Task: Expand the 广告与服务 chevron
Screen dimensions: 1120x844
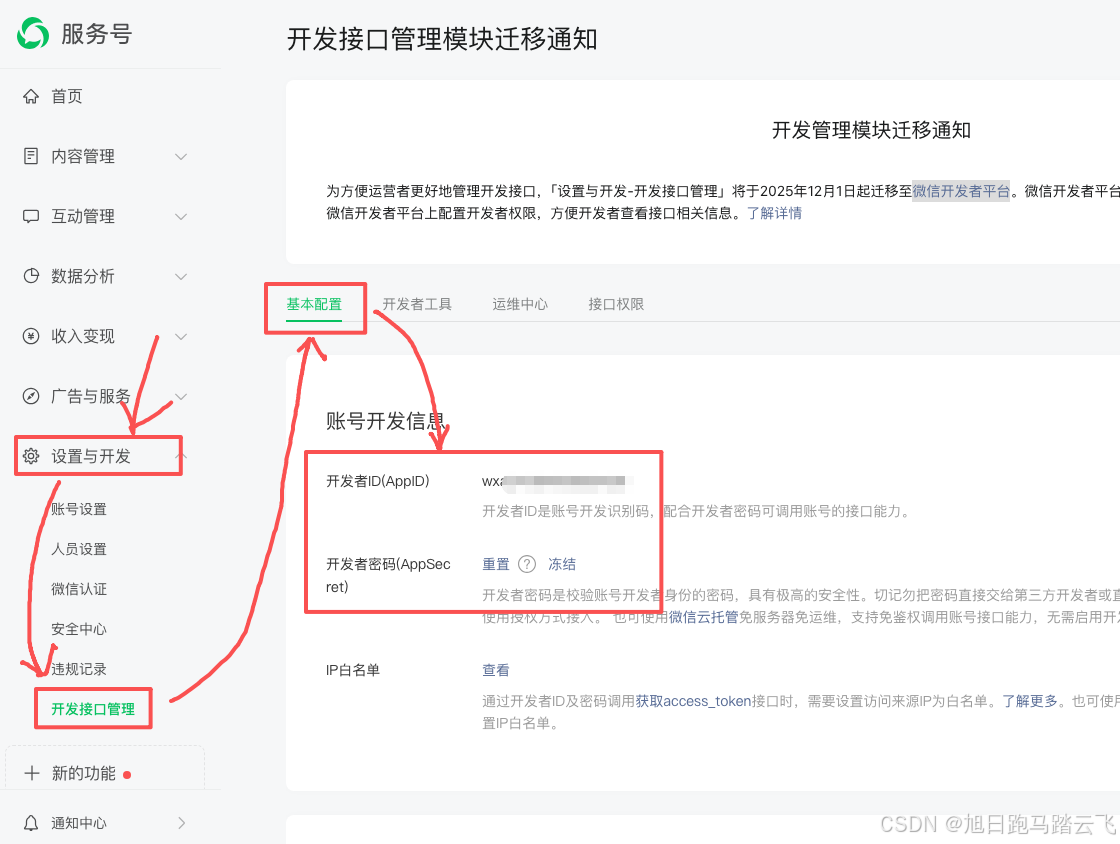Action: 181,396
